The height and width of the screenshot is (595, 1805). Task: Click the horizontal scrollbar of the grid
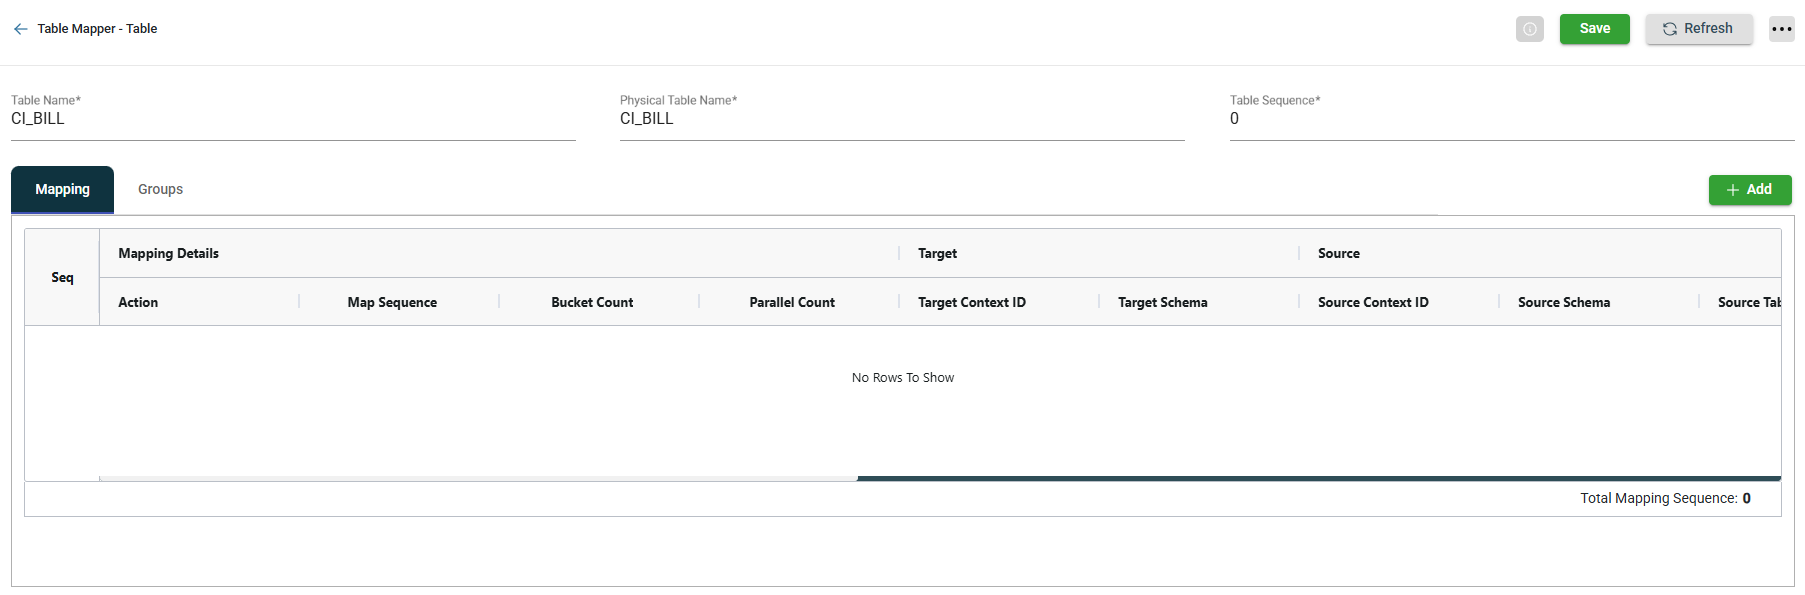tap(1318, 479)
